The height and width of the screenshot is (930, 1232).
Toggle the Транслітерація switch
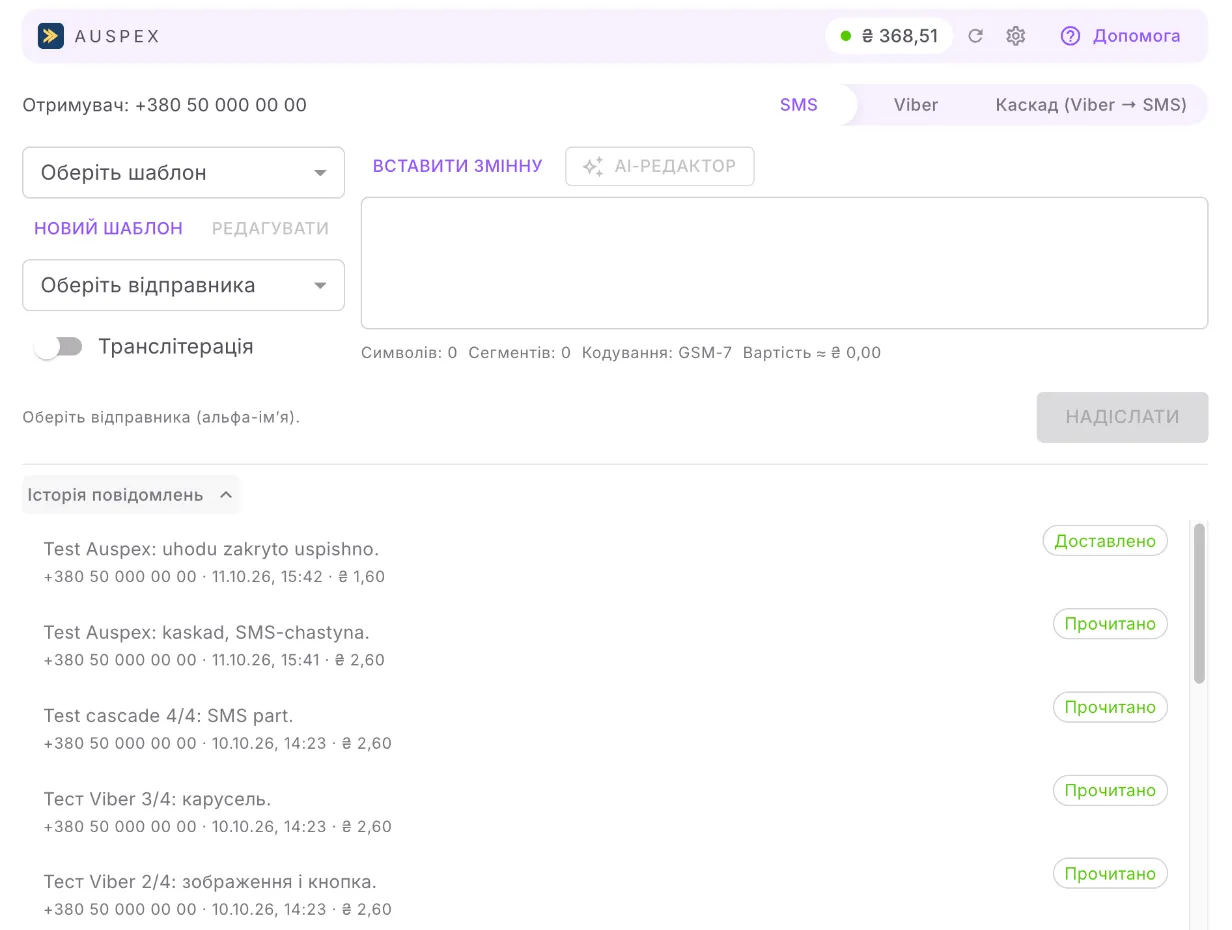(x=58, y=346)
